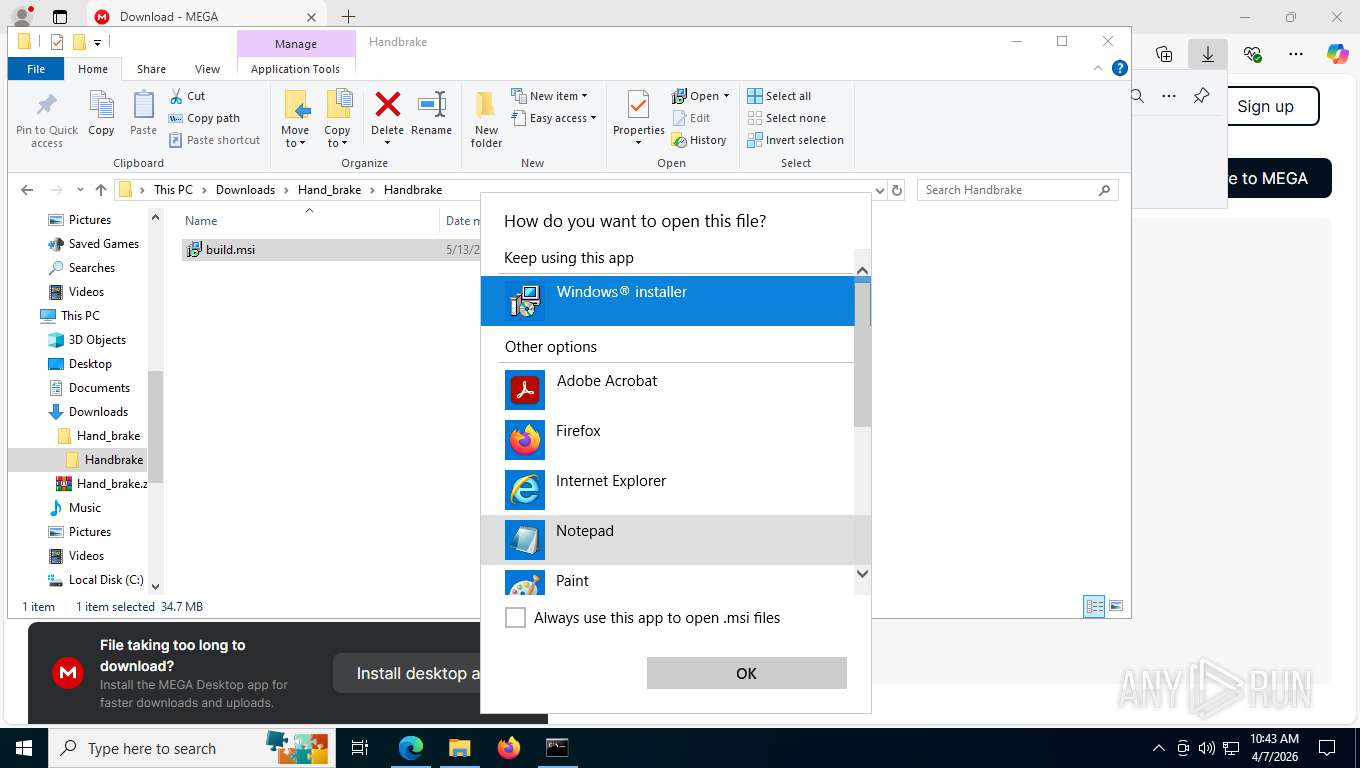Show hidden tray icons chevron
This screenshot has width=1360, height=768.
click(x=1159, y=747)
